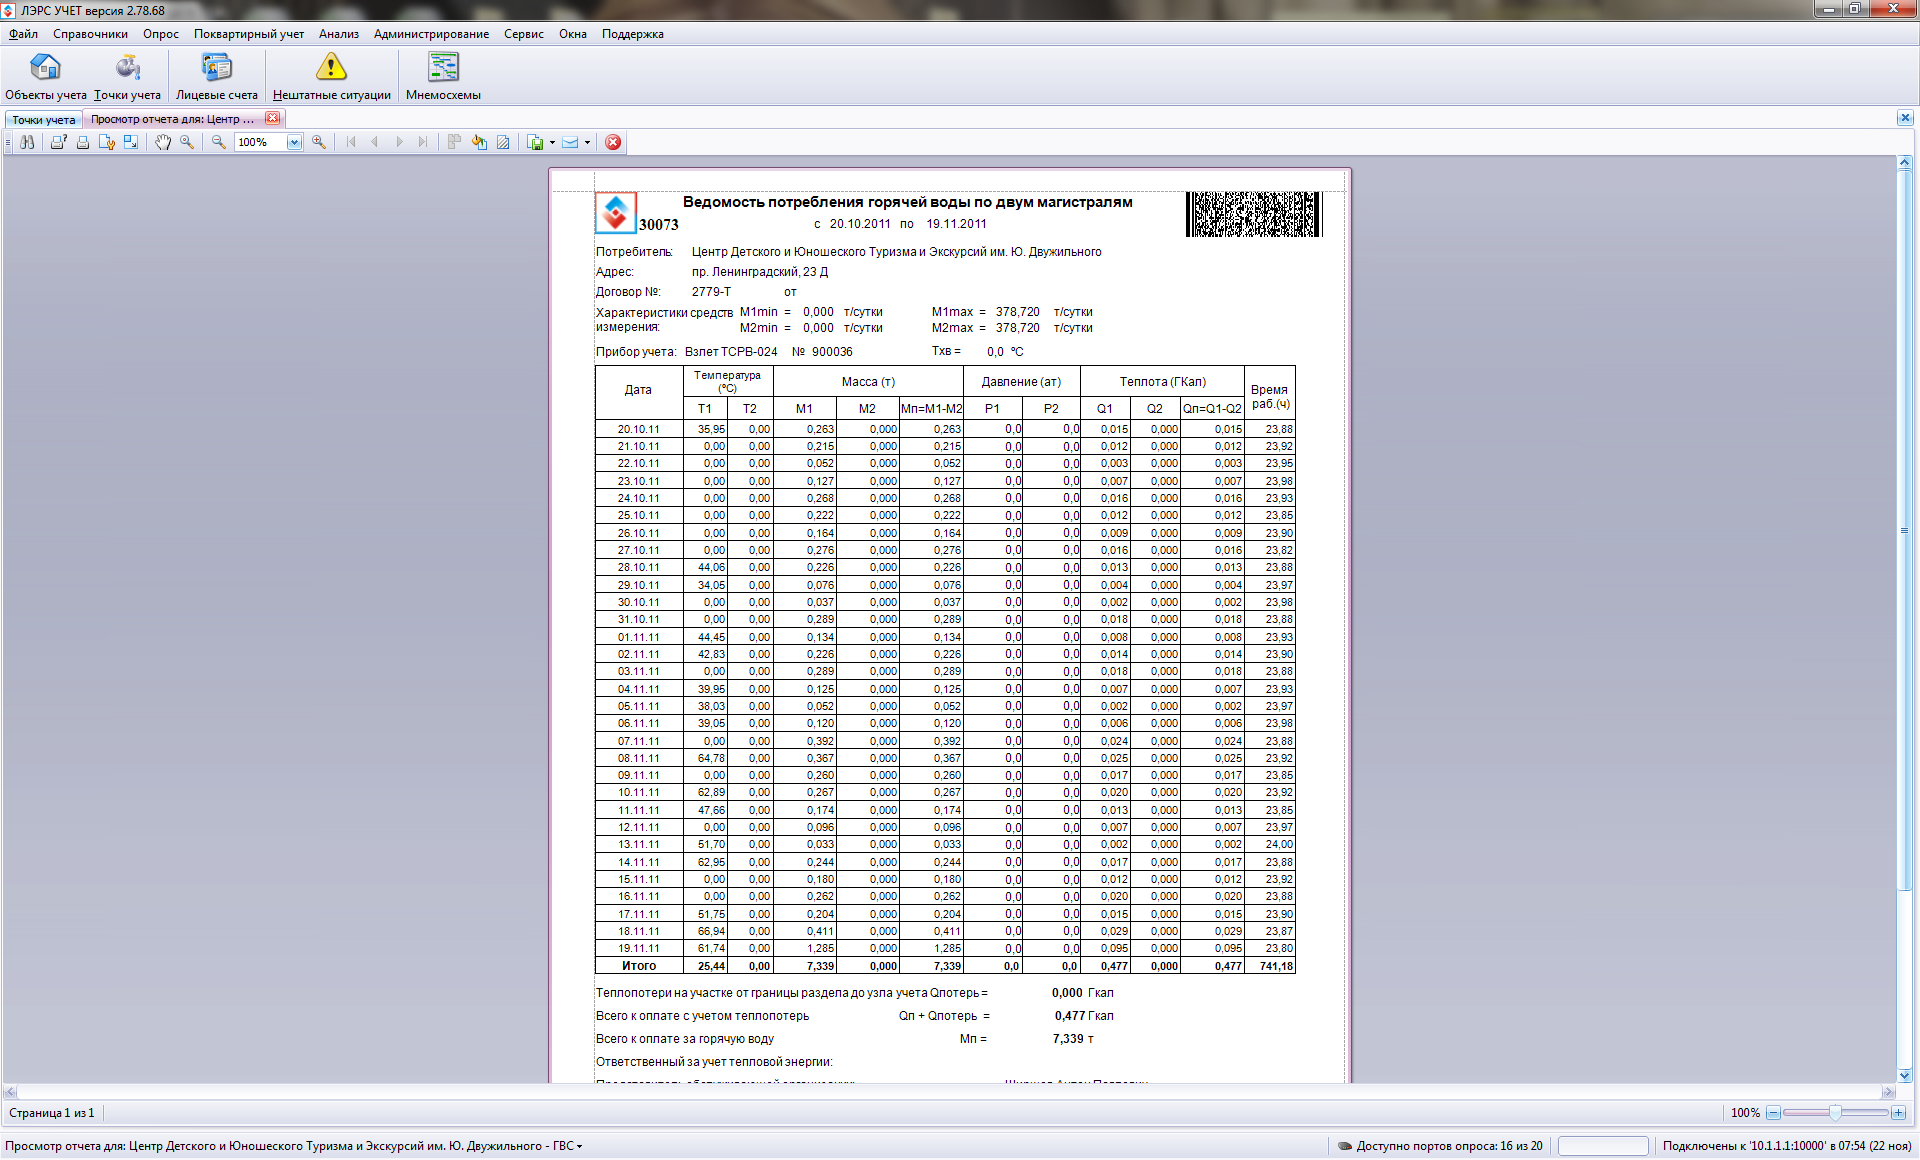This screenshot has width=1920, height=1160.
Task: Click the zoom in magnifier icon
Action: [319, 142]
